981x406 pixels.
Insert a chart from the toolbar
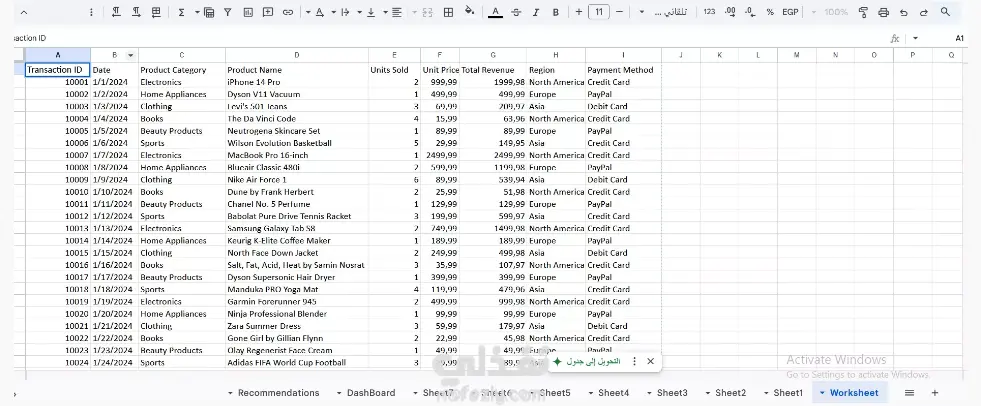pyautogui.click(x=248, y=12)
